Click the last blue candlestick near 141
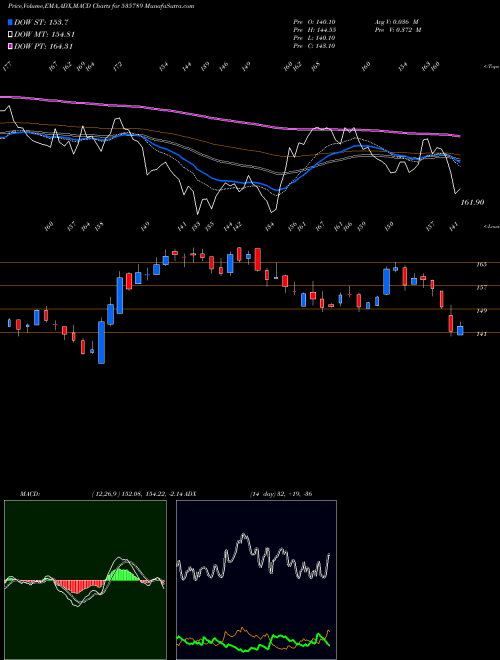The width and height of the screenshot is (500, 660). point(460,330)
